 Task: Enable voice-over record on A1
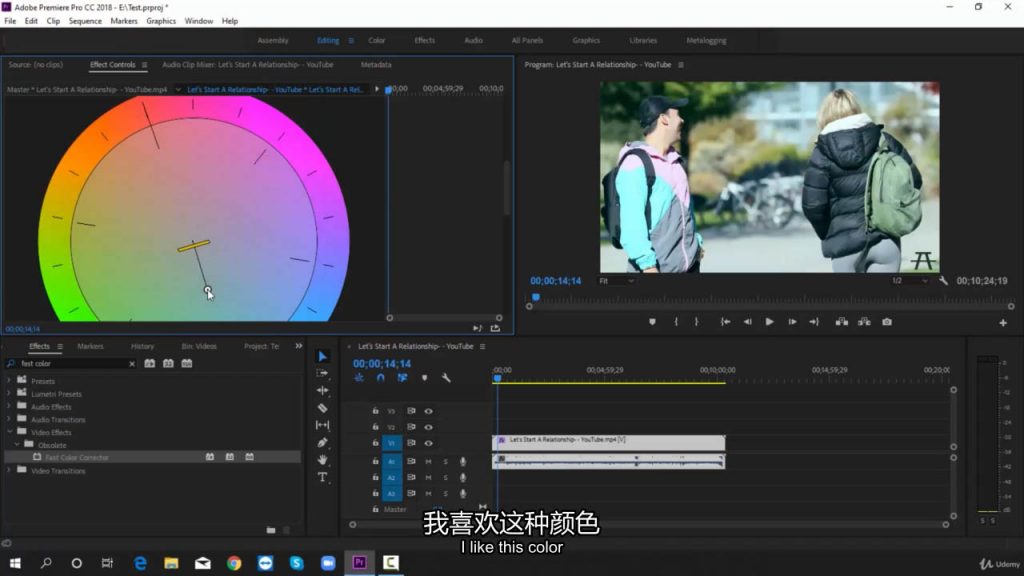(x=463, y=462)
